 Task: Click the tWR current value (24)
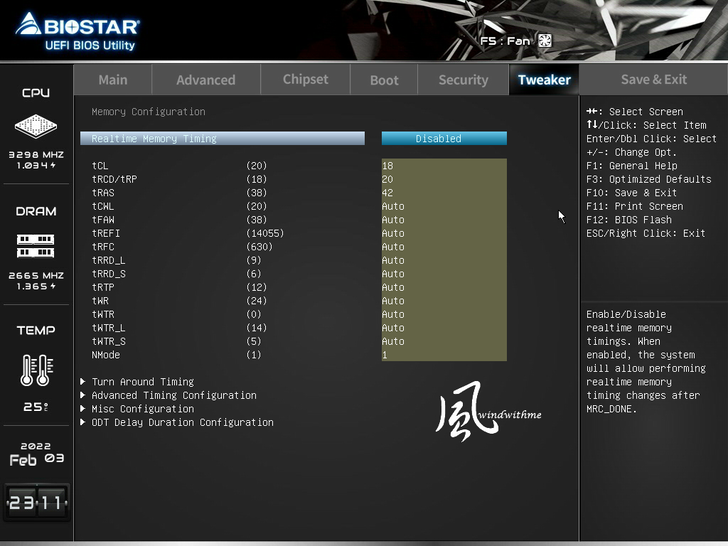pyautogui.click(x=256, y=300)
